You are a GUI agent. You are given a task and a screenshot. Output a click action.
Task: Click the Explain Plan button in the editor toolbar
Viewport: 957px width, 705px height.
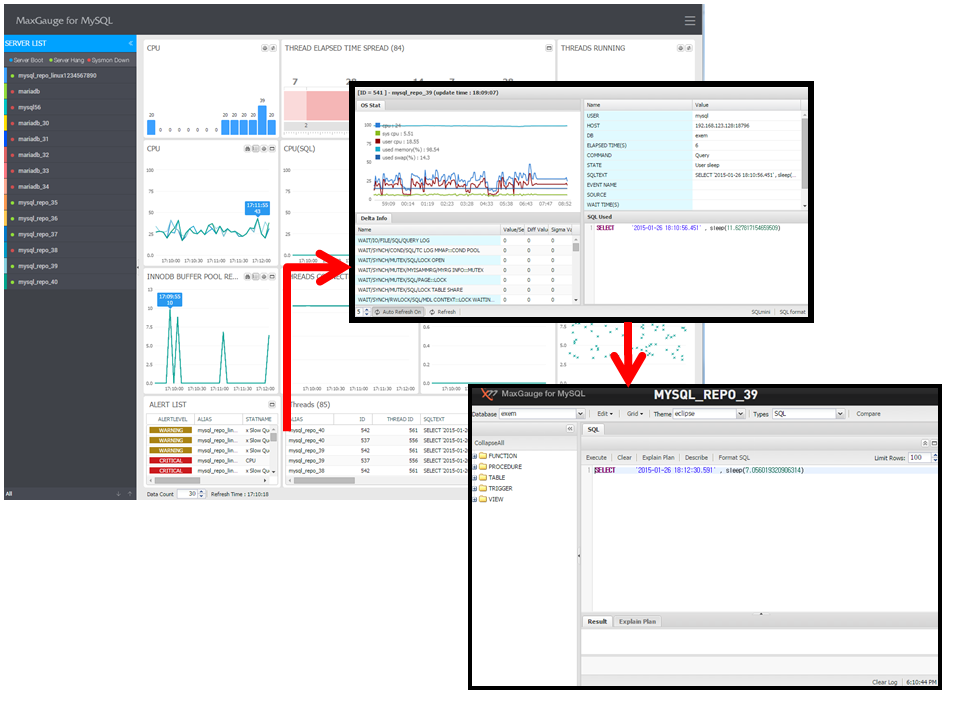pos(658,458)
